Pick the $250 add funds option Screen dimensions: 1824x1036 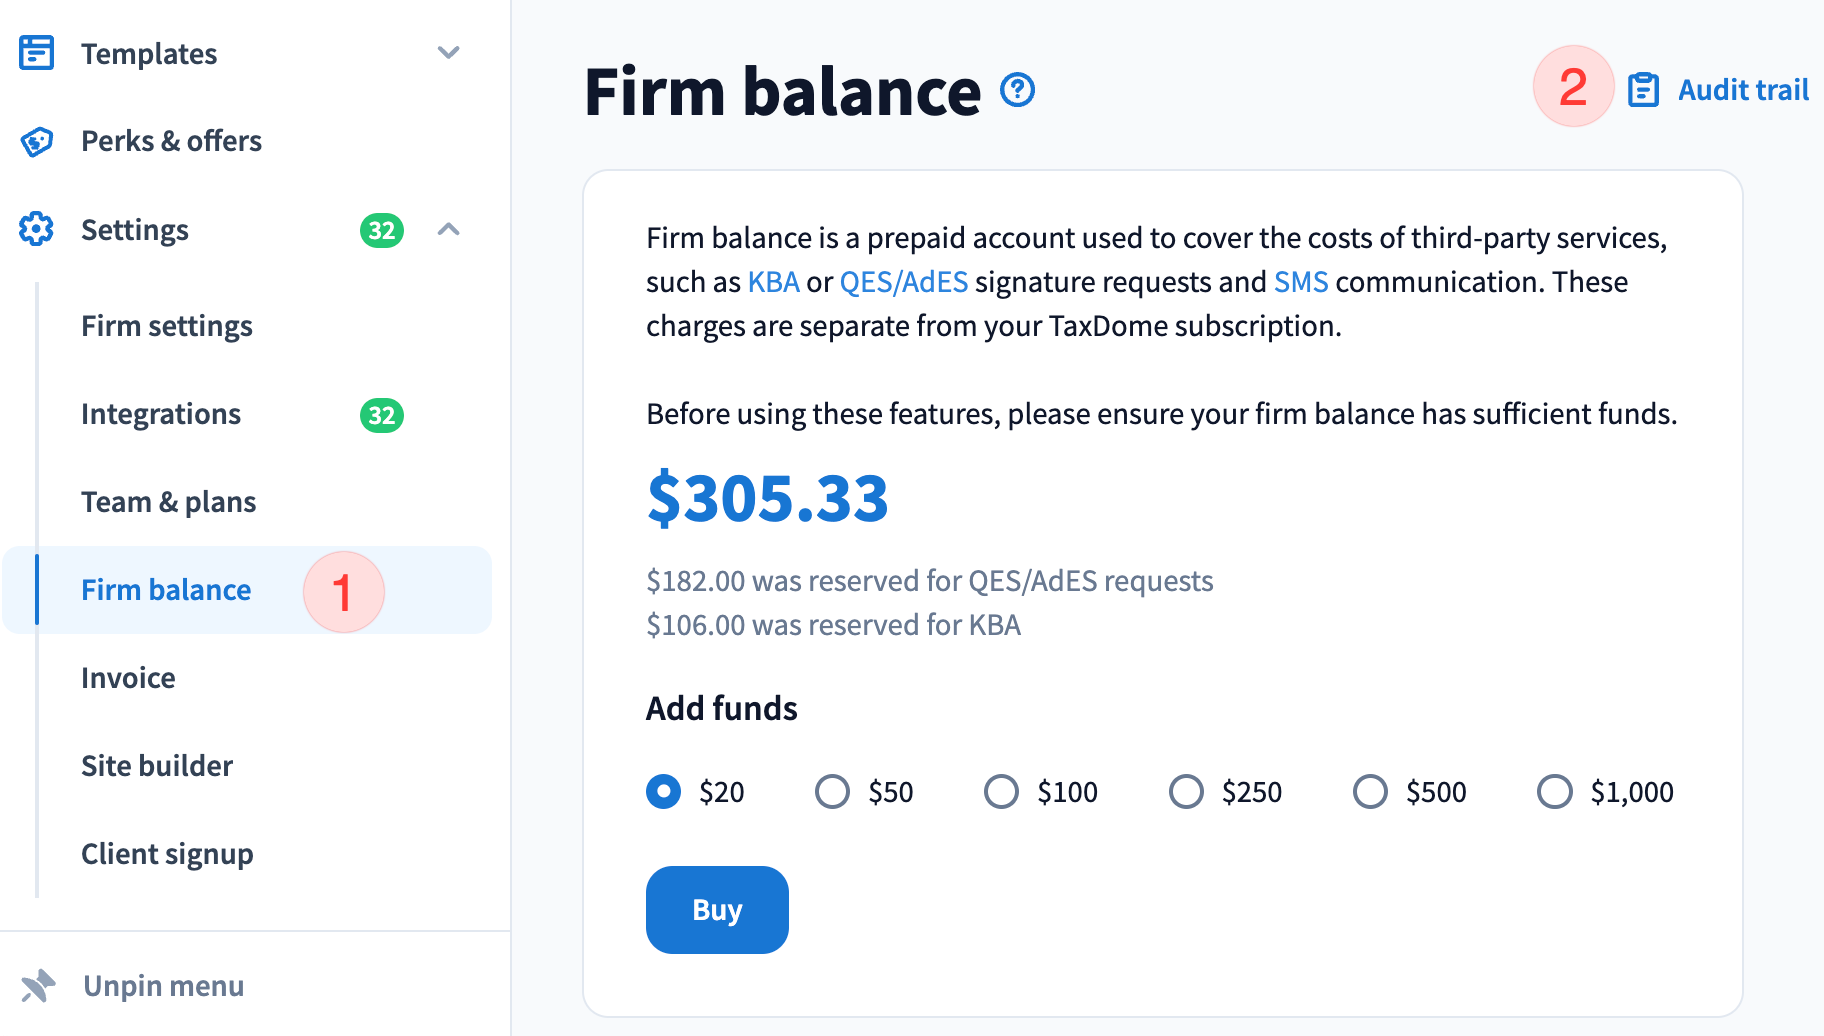[x=1186, y=792]
